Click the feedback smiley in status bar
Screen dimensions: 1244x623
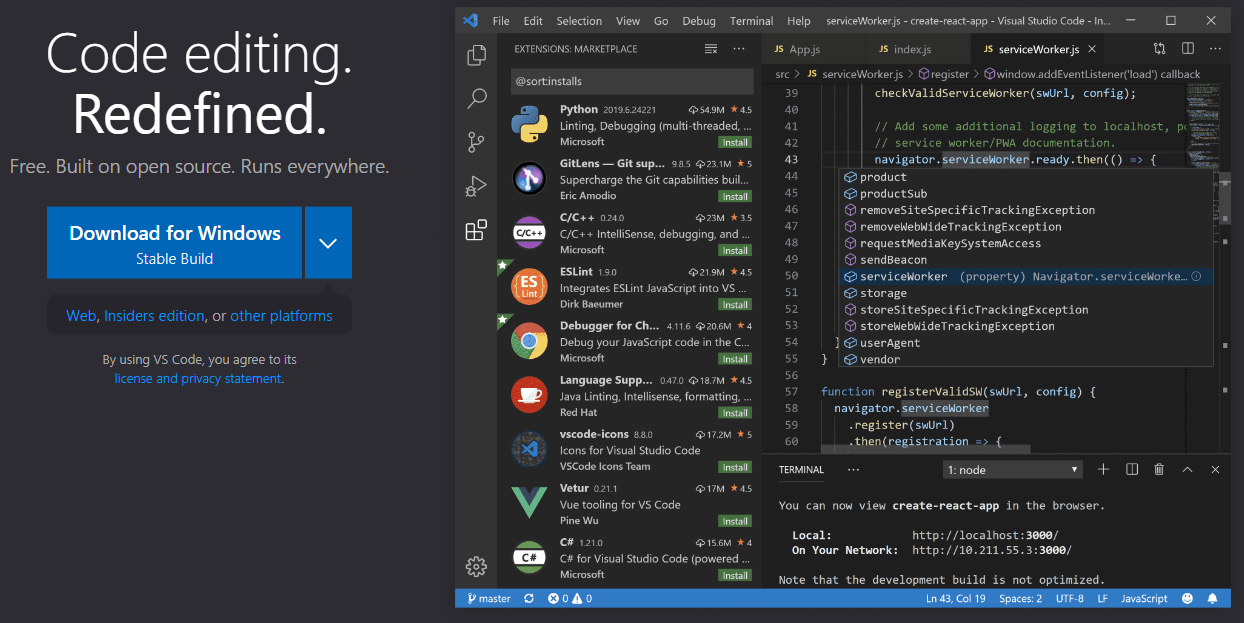tap(1188, 598)
